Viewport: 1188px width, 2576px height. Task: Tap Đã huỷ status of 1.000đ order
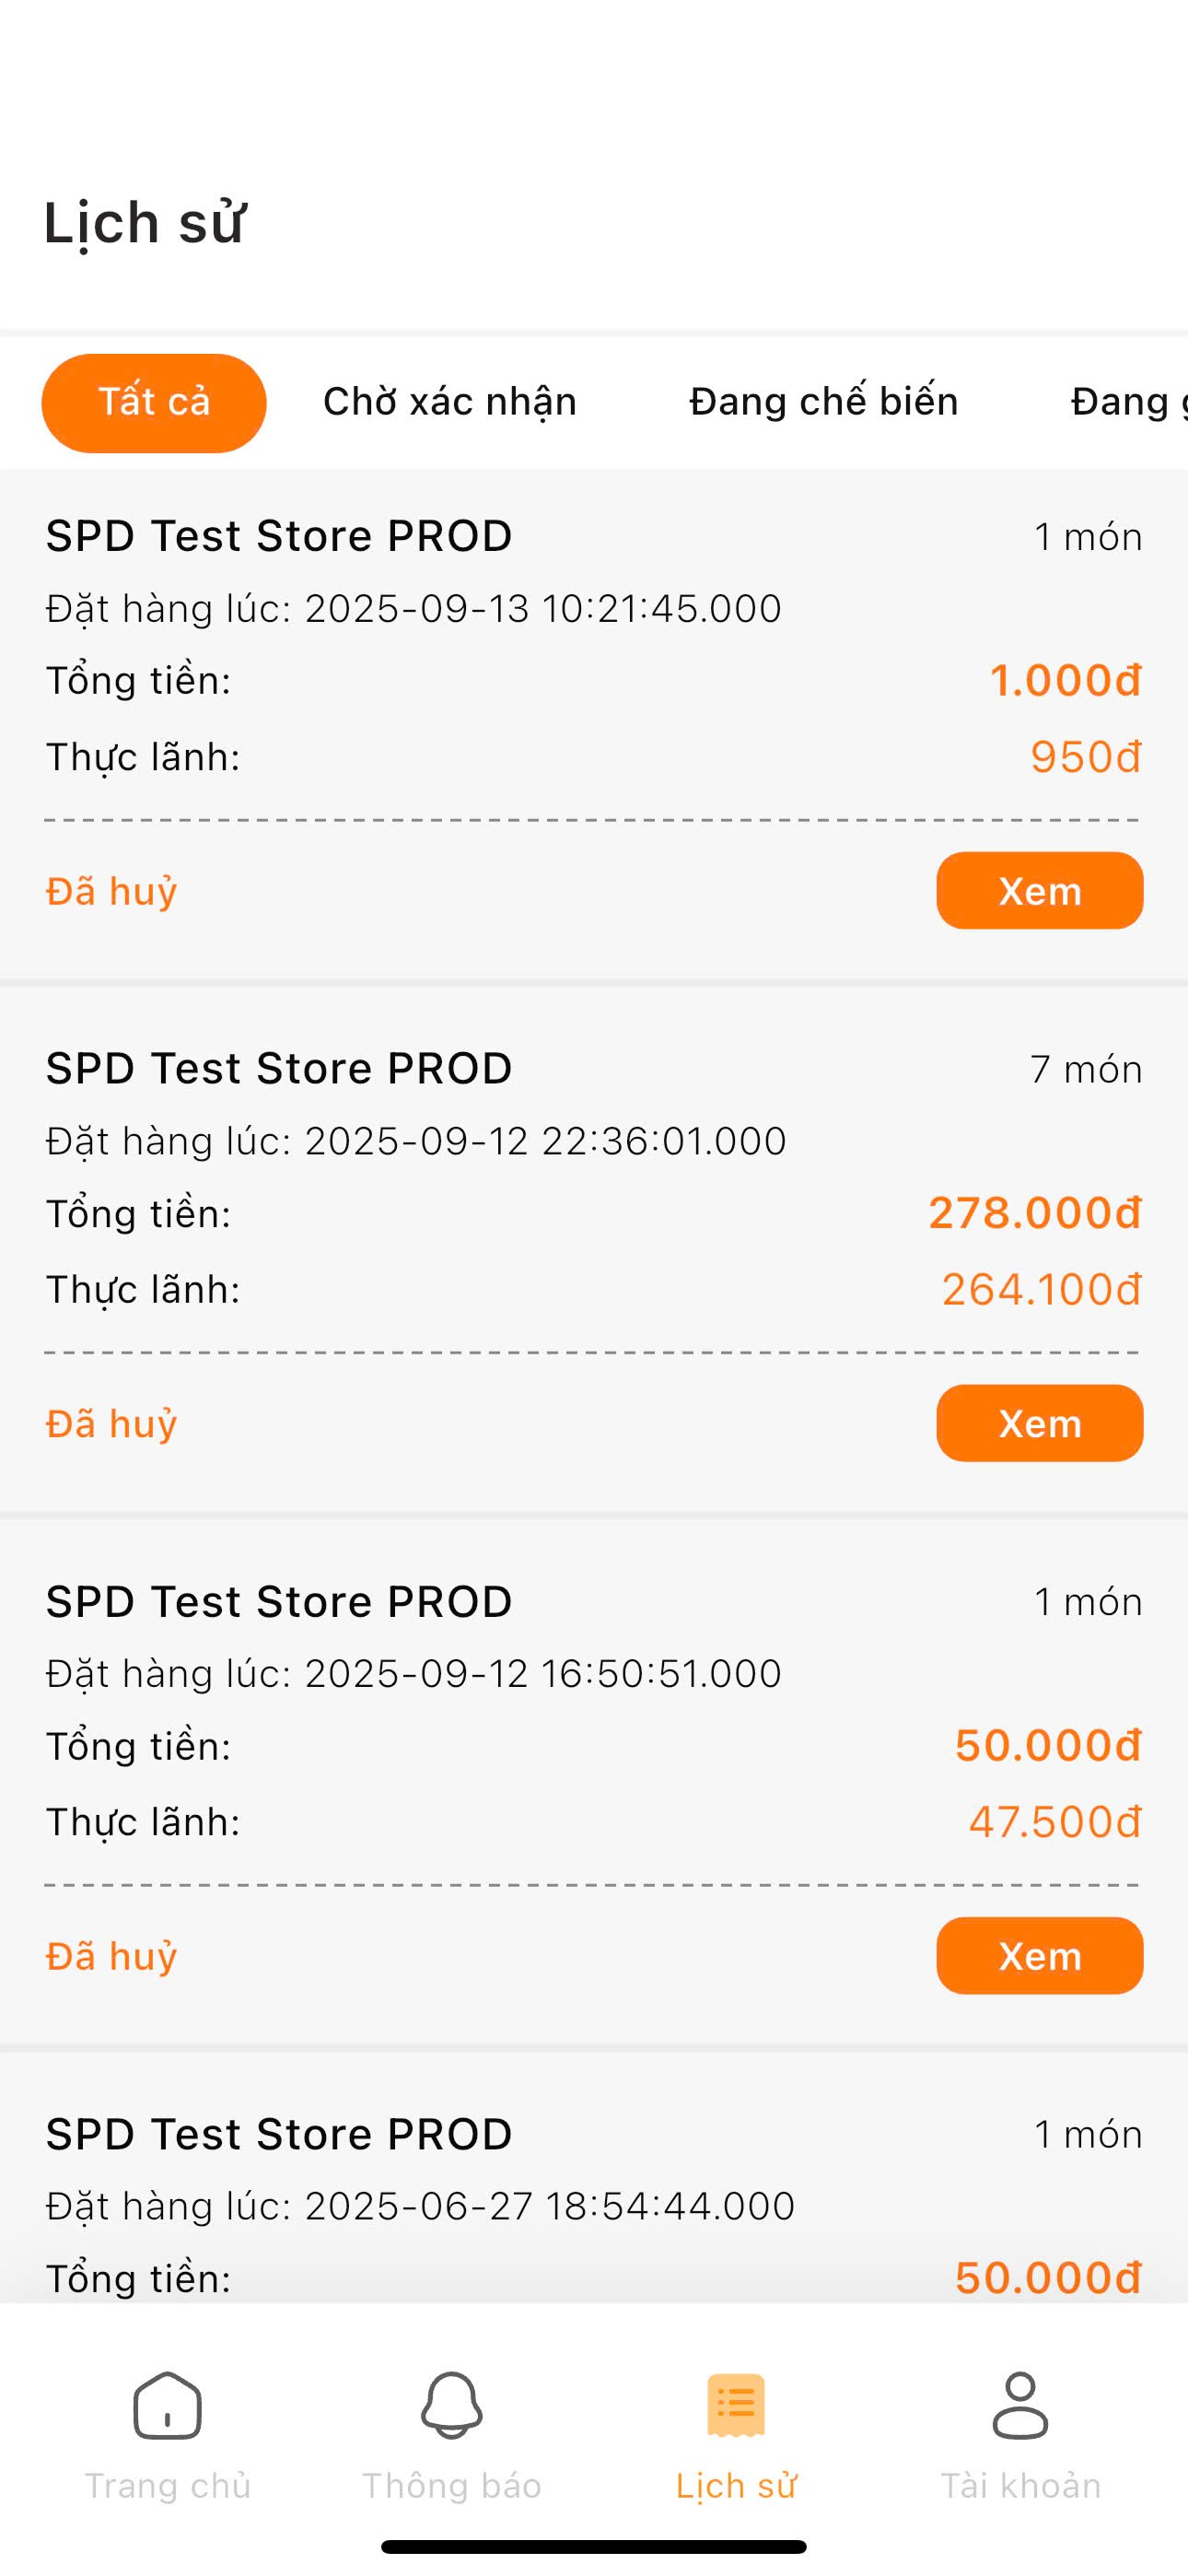coord(112,891)
